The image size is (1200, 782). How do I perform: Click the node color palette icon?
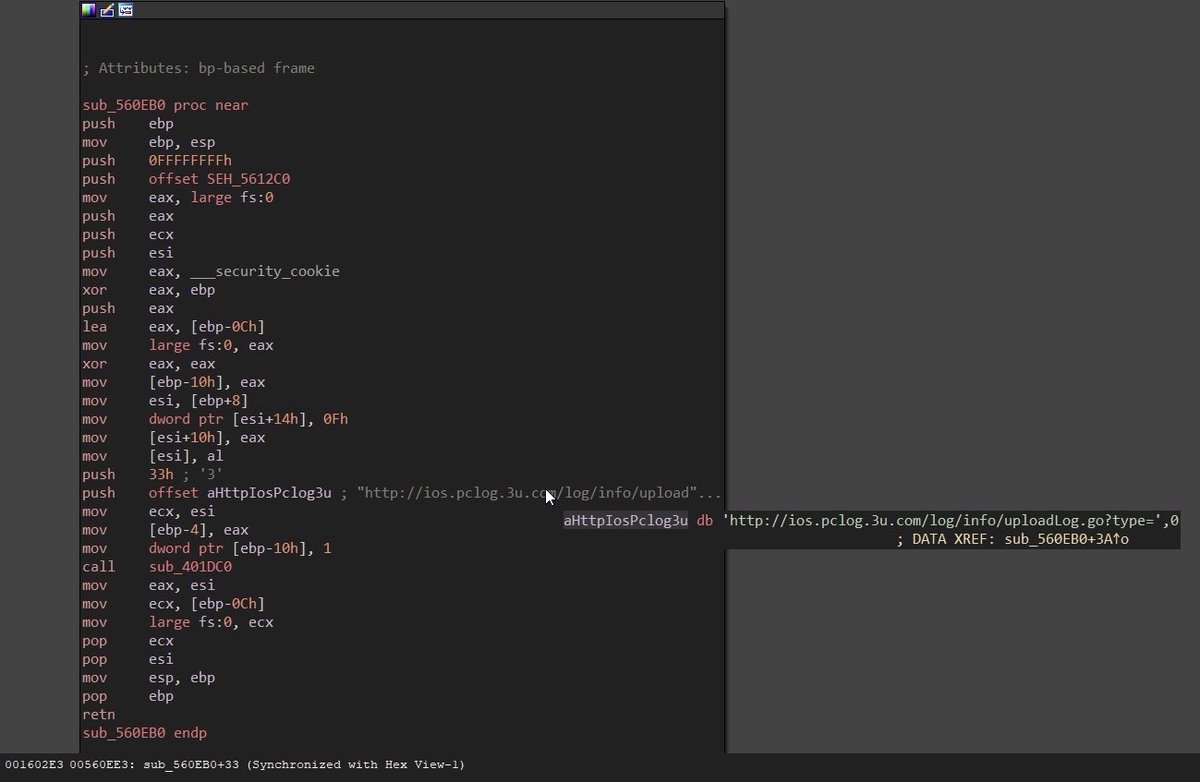89,10
